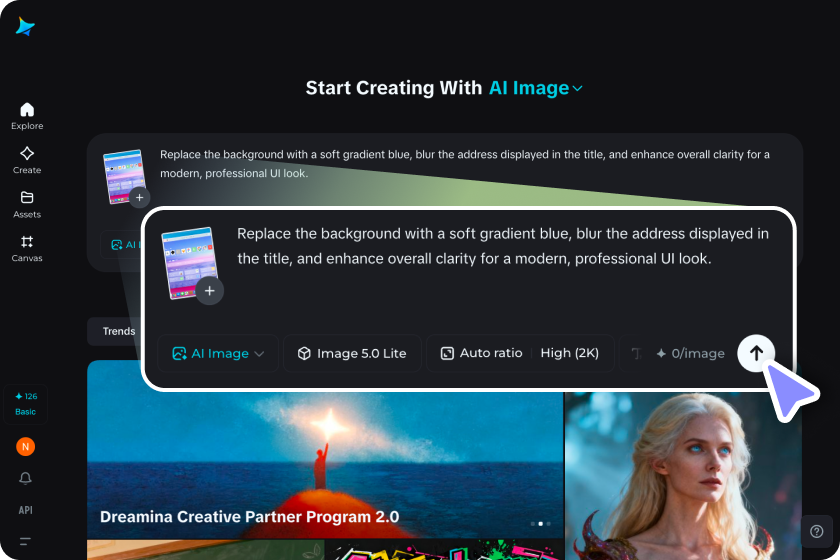Switch to the Trends tab

pos(119,331)
